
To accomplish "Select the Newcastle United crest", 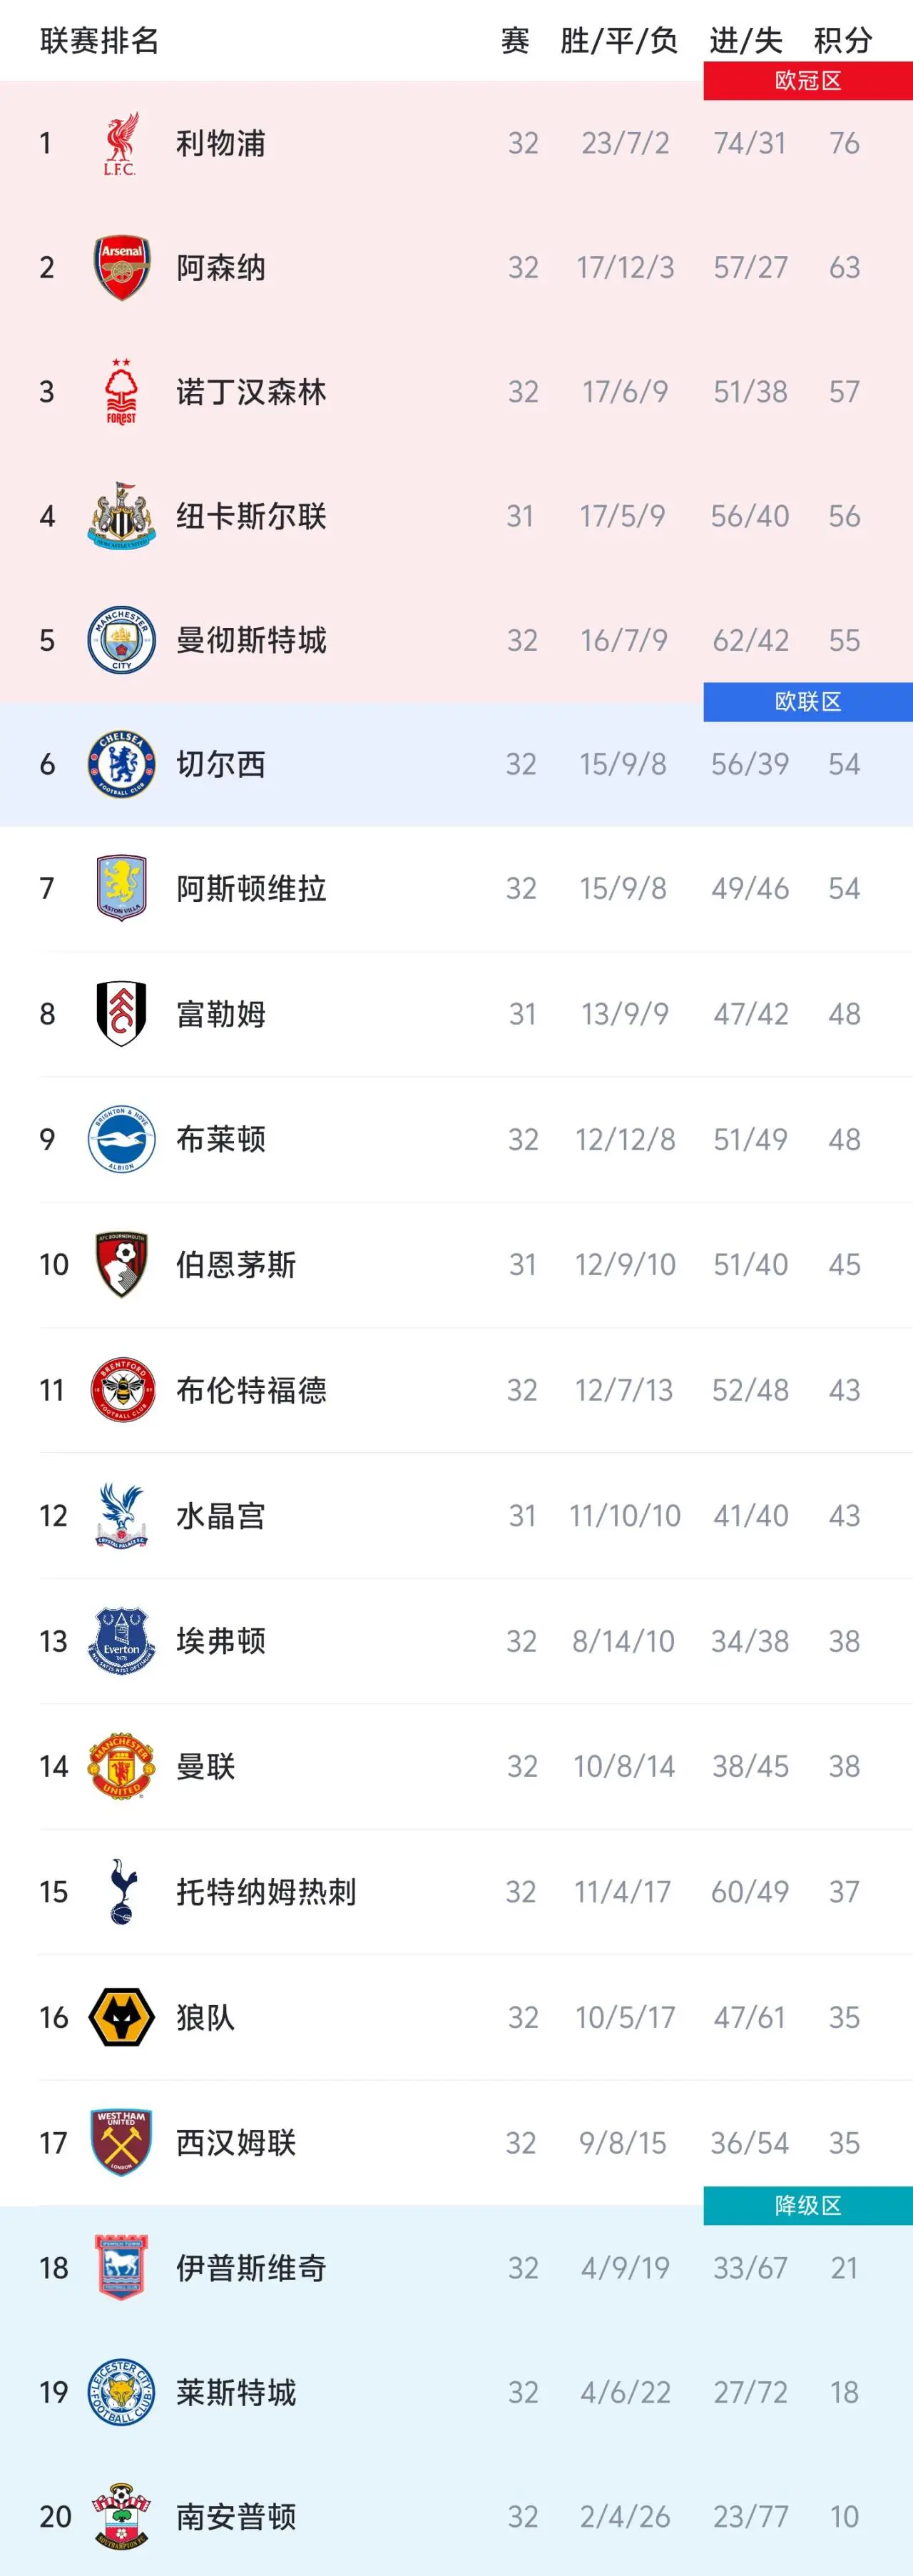I will 121,516.
